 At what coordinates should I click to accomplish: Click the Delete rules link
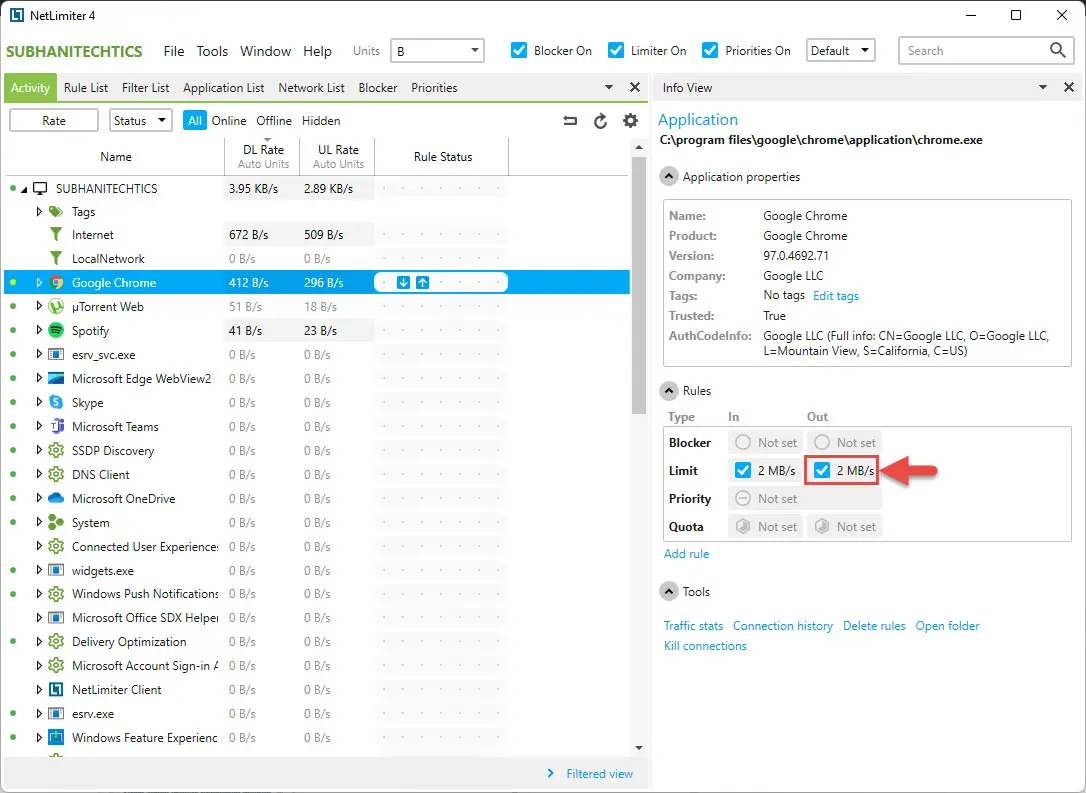874,625
